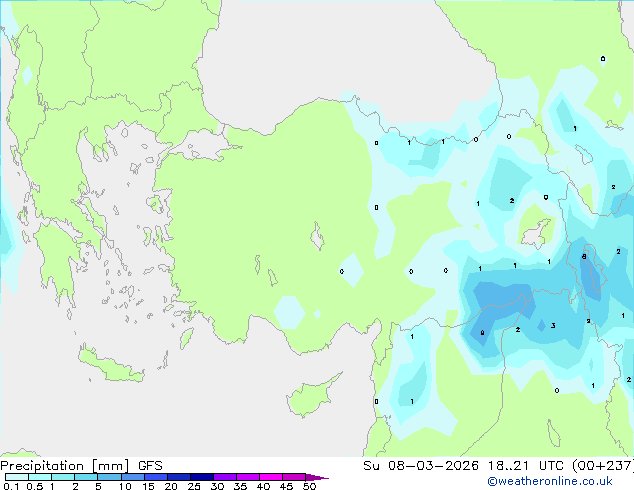
Task: Click the "0.5" legend scale value
Action: pos(35,486)
